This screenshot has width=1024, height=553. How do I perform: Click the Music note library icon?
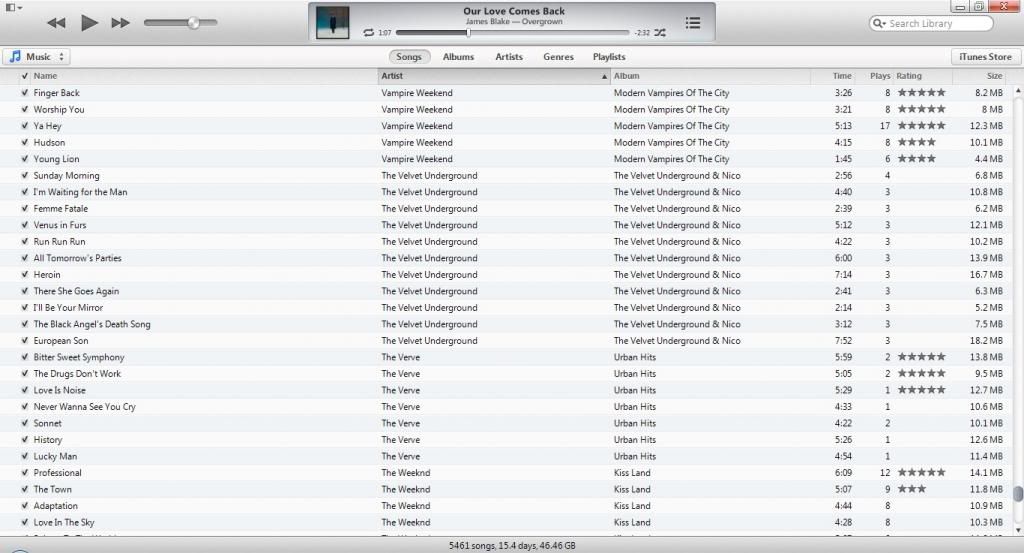pyautogui.click(x=14, y=57)
